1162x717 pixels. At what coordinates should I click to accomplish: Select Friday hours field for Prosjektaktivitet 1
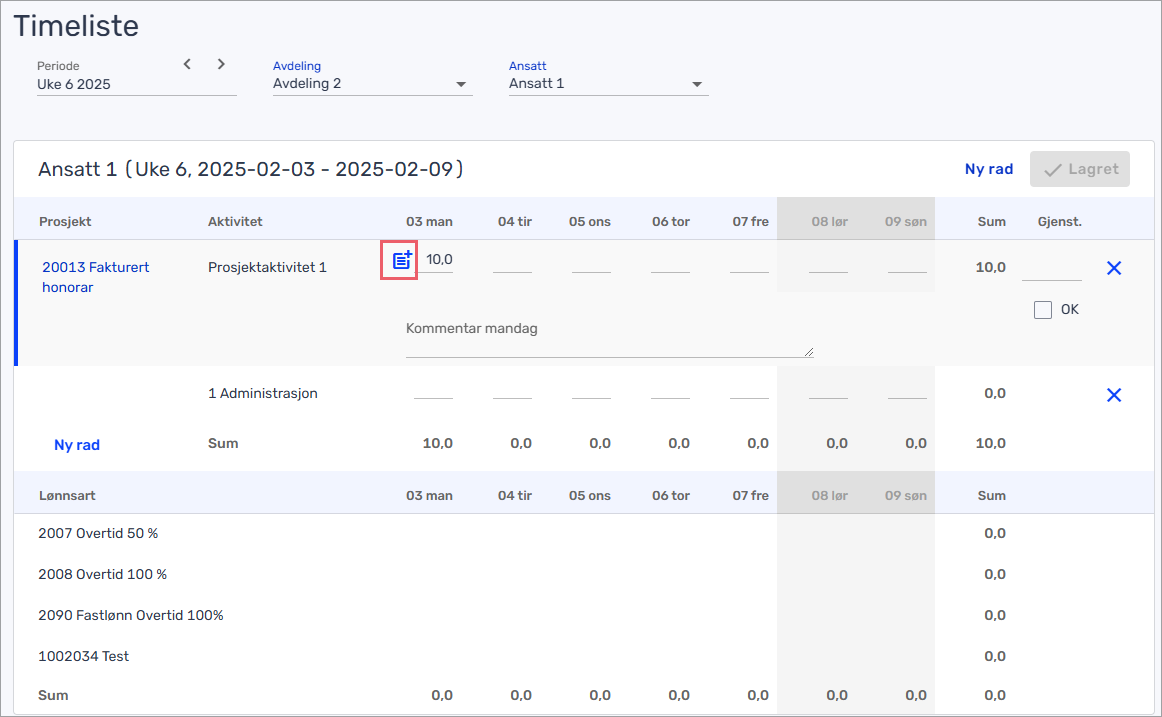tap(749, 261)
